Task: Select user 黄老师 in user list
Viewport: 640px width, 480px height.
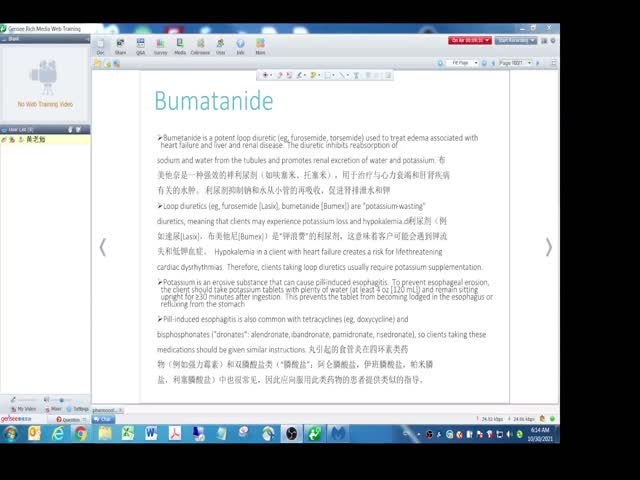Action: [45, 140]
